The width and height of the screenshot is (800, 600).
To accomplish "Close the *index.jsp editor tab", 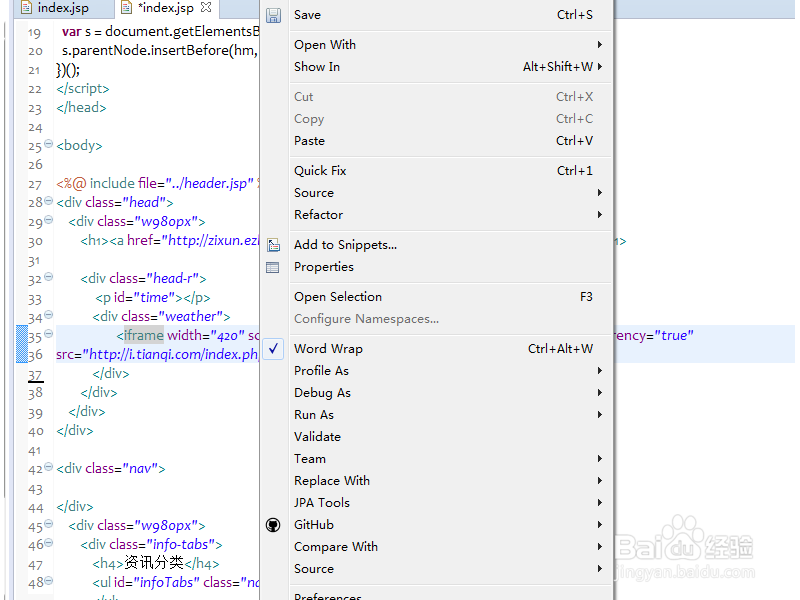I will point(206,8).
